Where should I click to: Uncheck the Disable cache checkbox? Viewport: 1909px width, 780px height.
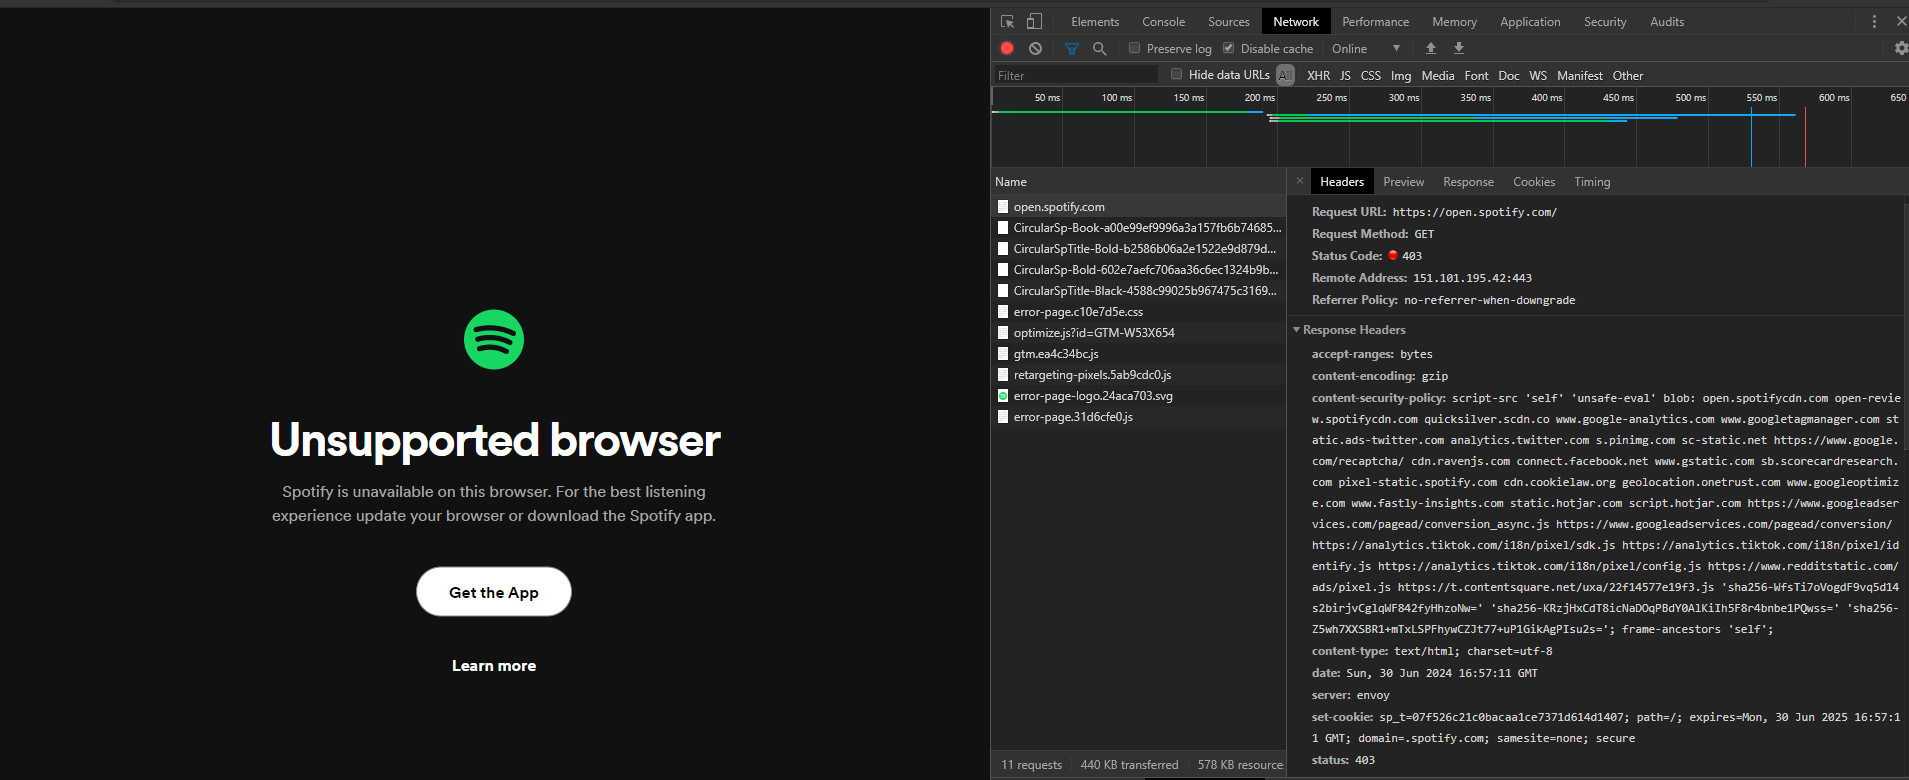[x=1228, y=48]
